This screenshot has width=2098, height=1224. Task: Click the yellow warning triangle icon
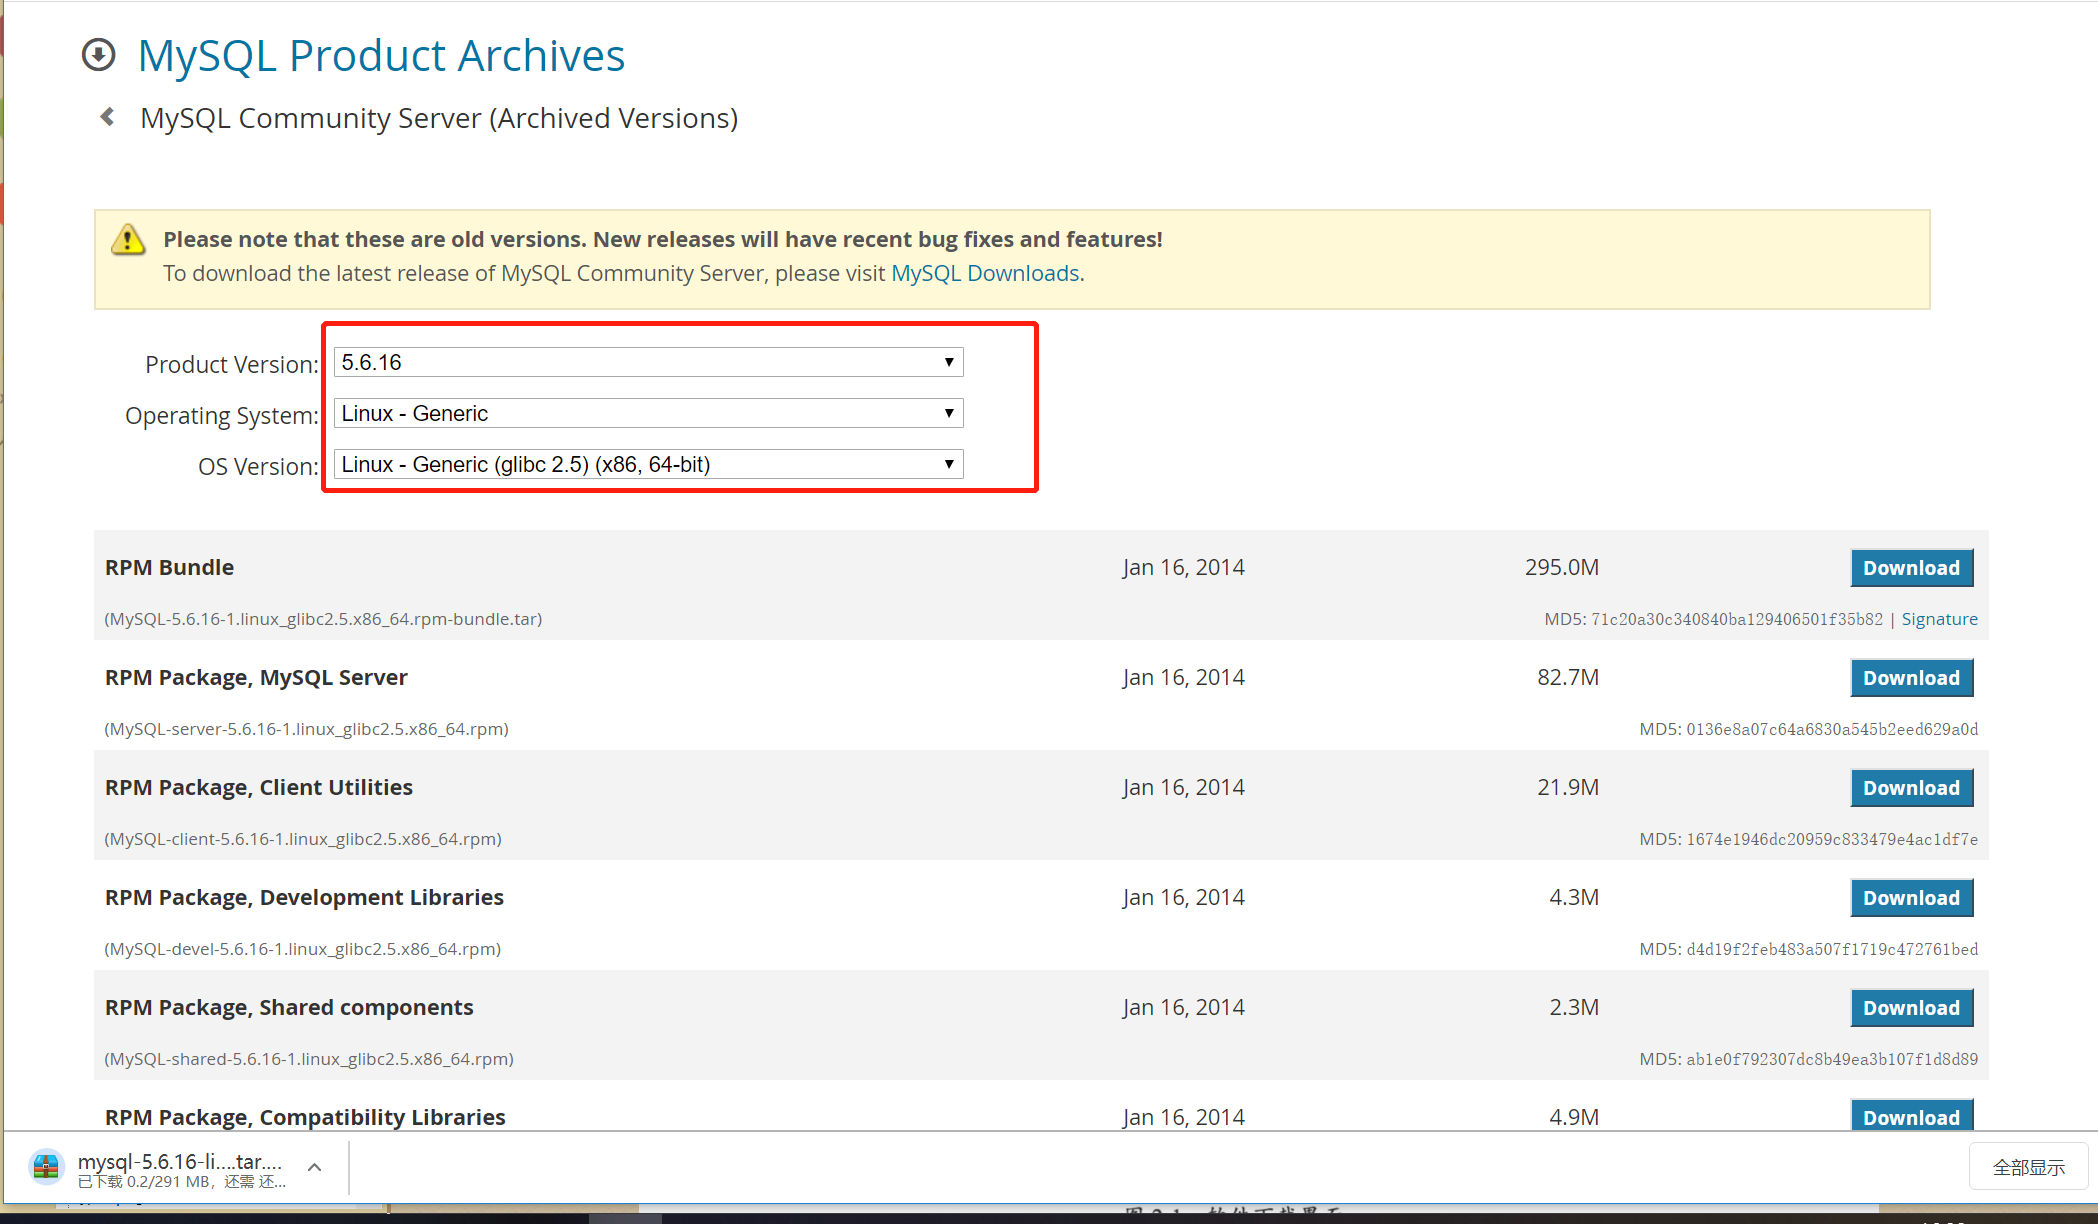[128, 239]
